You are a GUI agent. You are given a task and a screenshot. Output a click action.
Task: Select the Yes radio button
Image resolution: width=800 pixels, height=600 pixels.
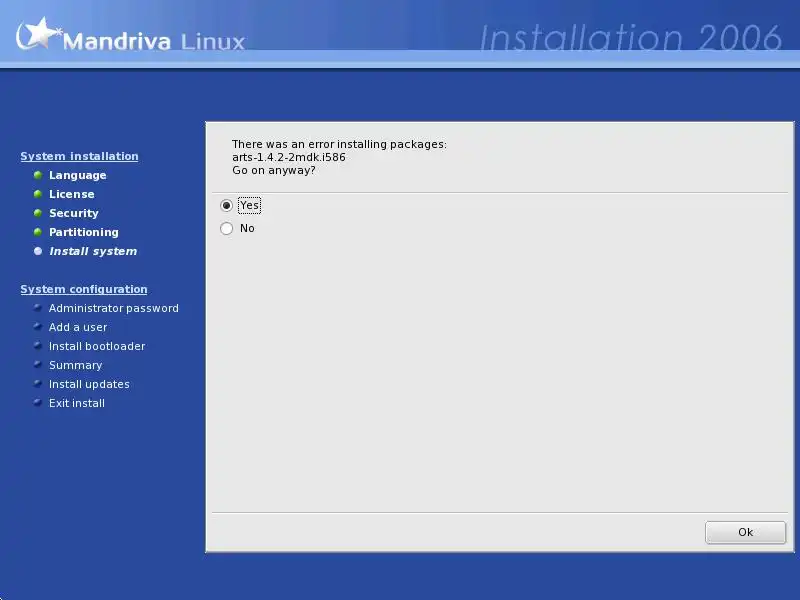227,206
